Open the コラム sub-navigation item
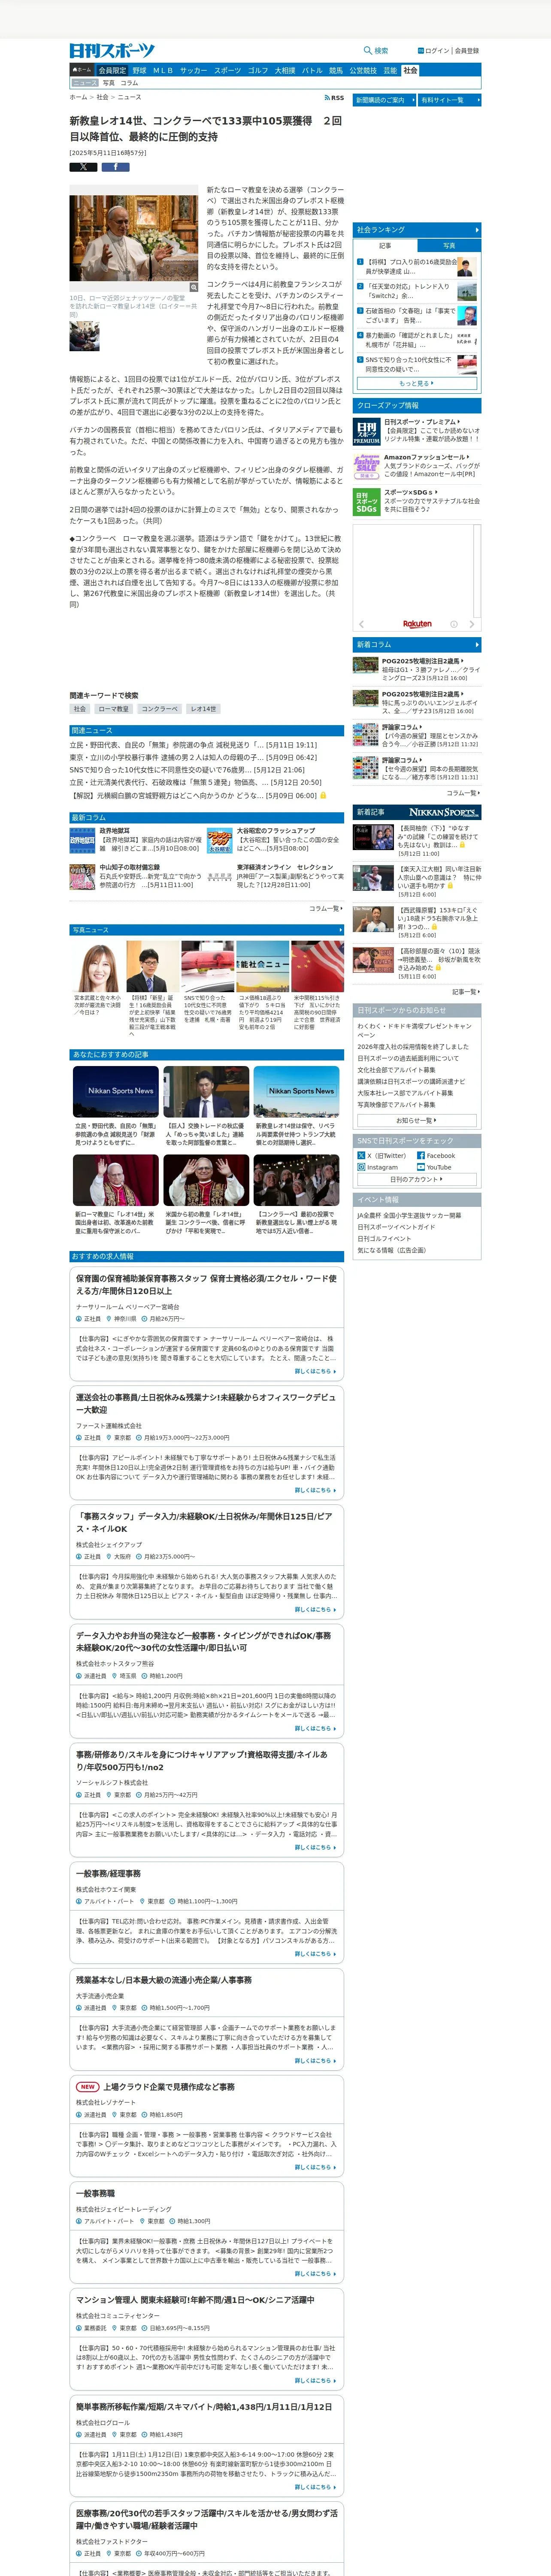 [129, 83]
